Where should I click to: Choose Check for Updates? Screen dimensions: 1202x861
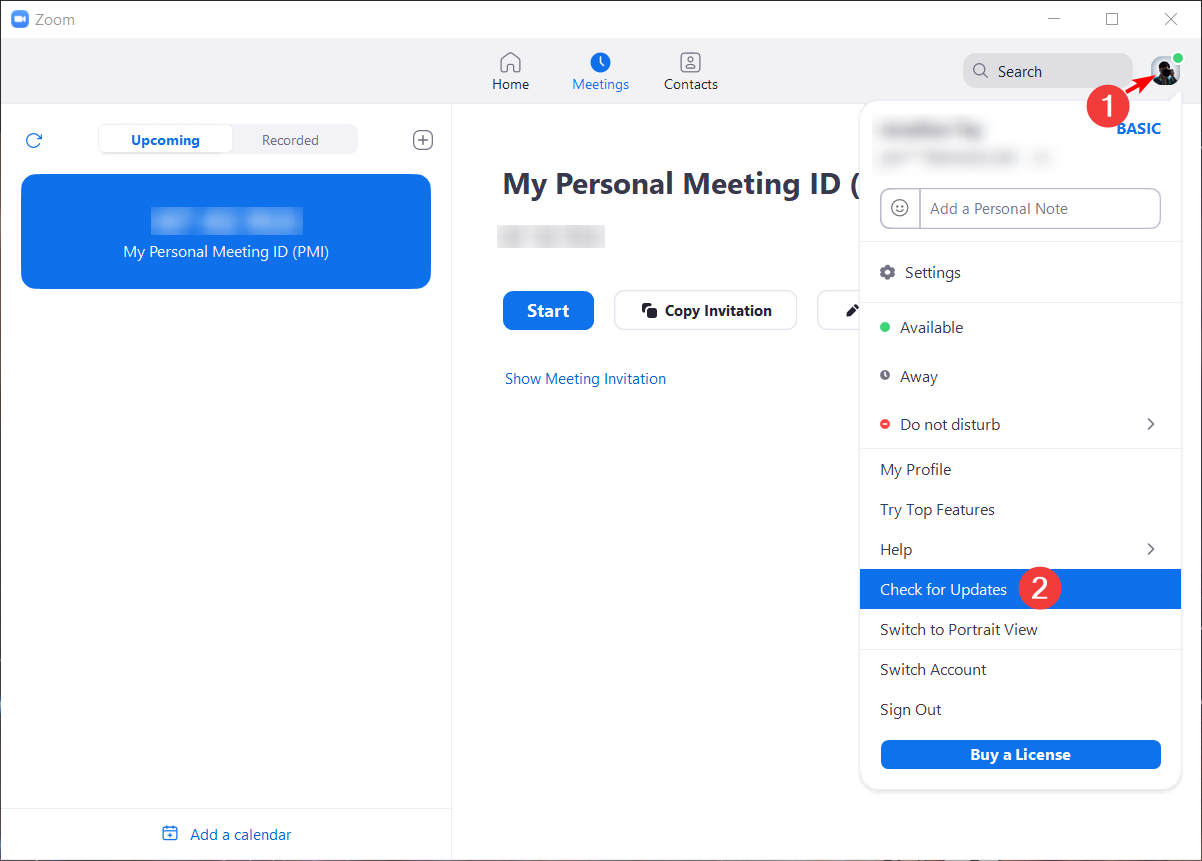point(1020,589)
